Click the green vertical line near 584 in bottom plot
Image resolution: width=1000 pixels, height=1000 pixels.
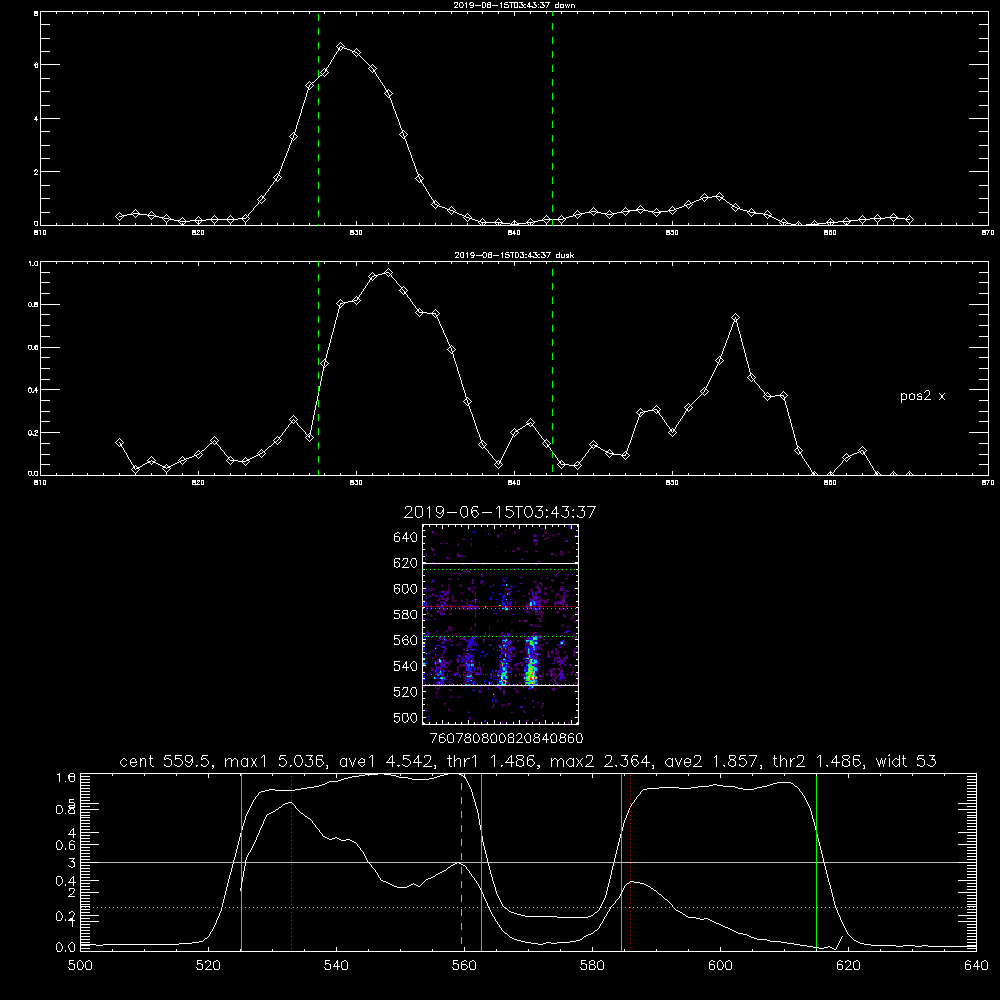[x=621, y=862]
